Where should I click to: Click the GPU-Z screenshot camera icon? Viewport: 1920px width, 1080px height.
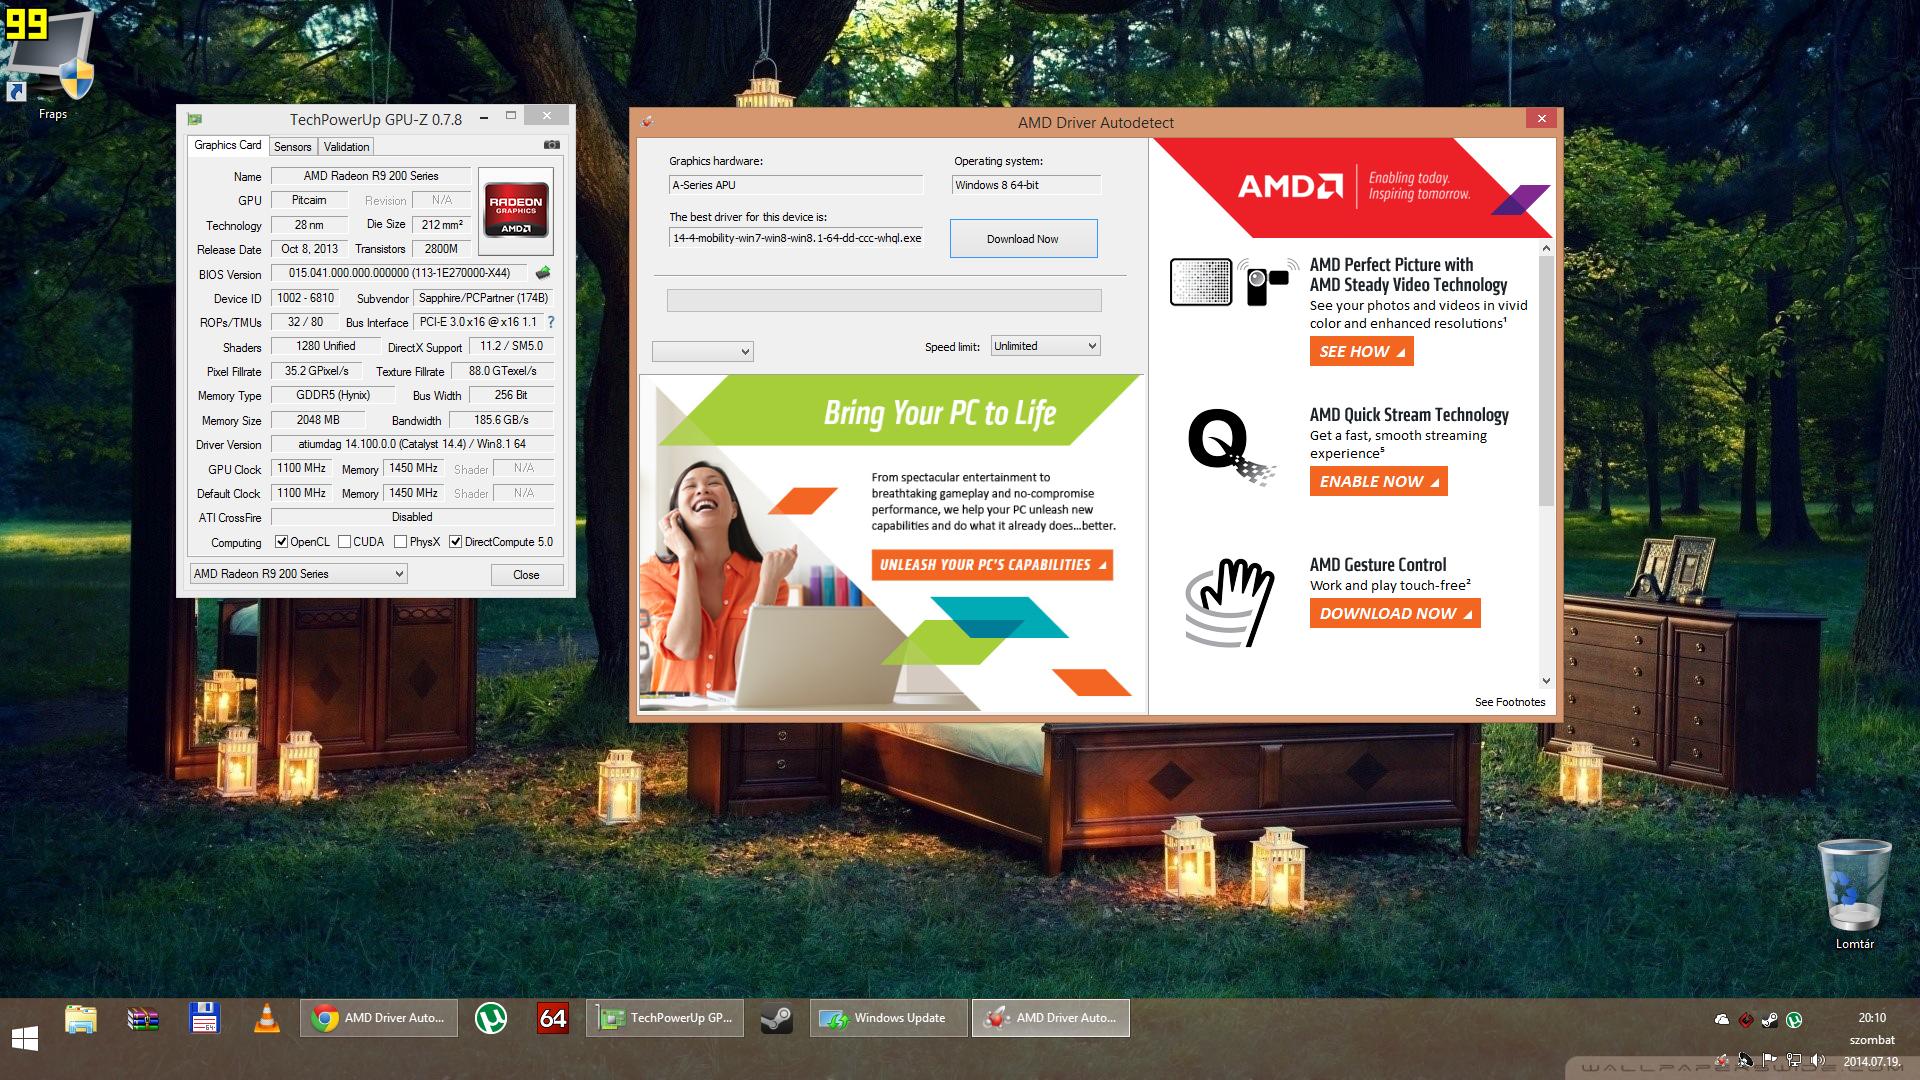pos(551,145)
